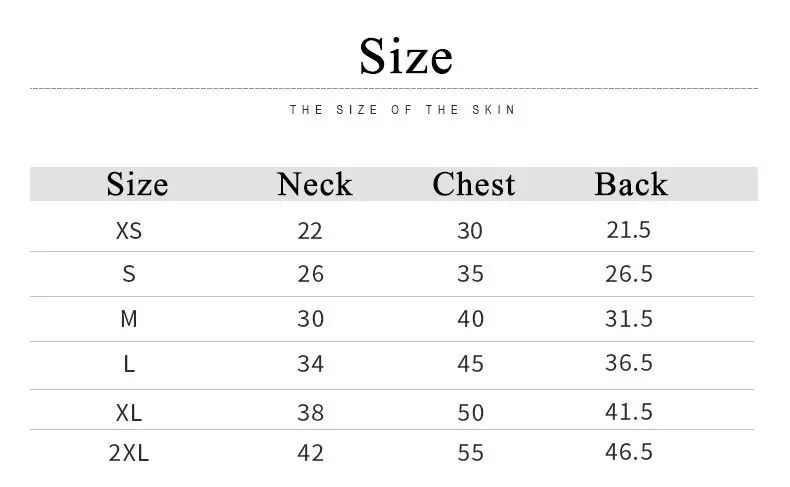Select the "Size" column header in table
790x487 pixels.
click(137, 185)
